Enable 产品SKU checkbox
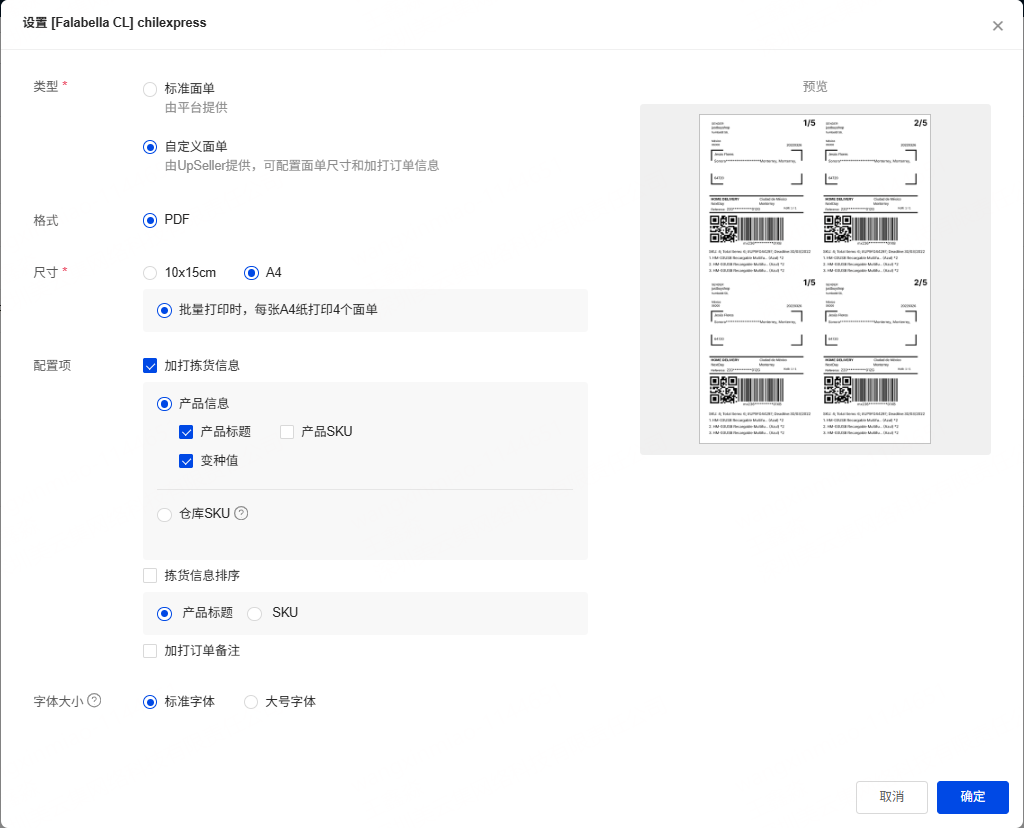The height and width of the screenshot is (828, 1024). tap(287, 432)
